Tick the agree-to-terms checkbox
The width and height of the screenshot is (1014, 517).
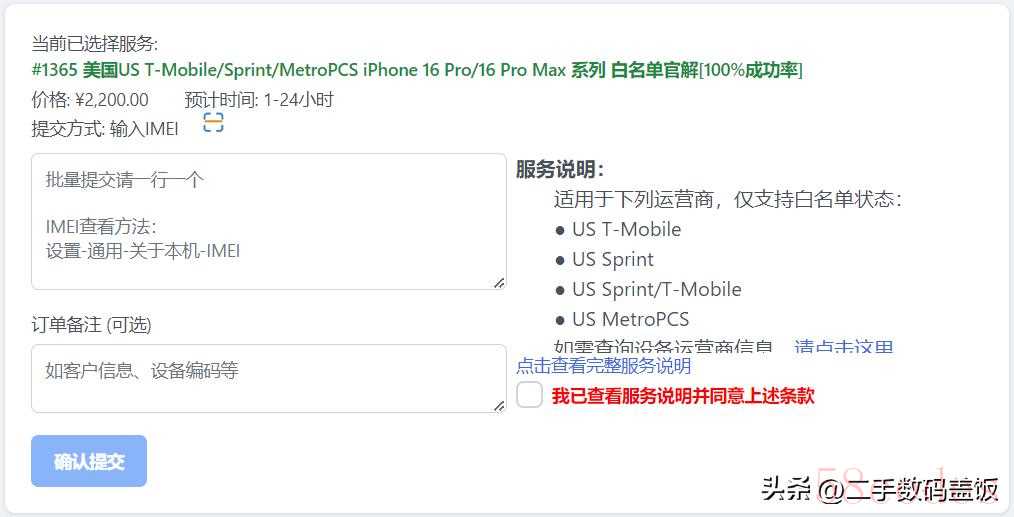click(529, 395)
